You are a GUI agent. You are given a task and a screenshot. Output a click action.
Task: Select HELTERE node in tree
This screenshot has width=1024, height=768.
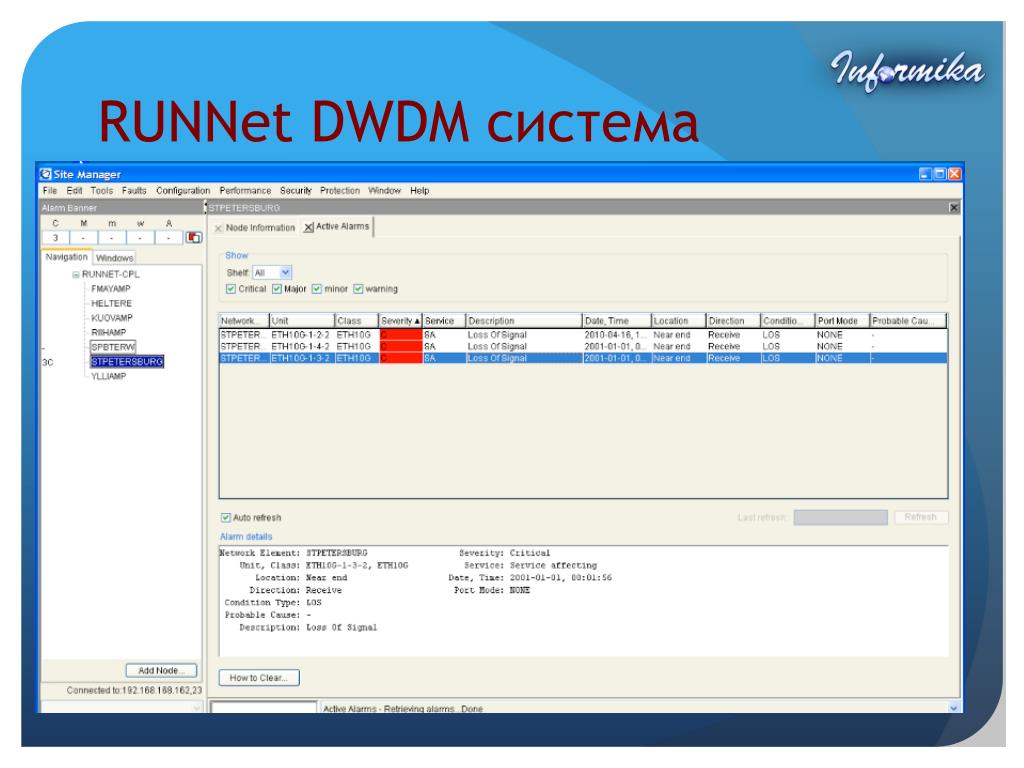(x=111, y=304)
